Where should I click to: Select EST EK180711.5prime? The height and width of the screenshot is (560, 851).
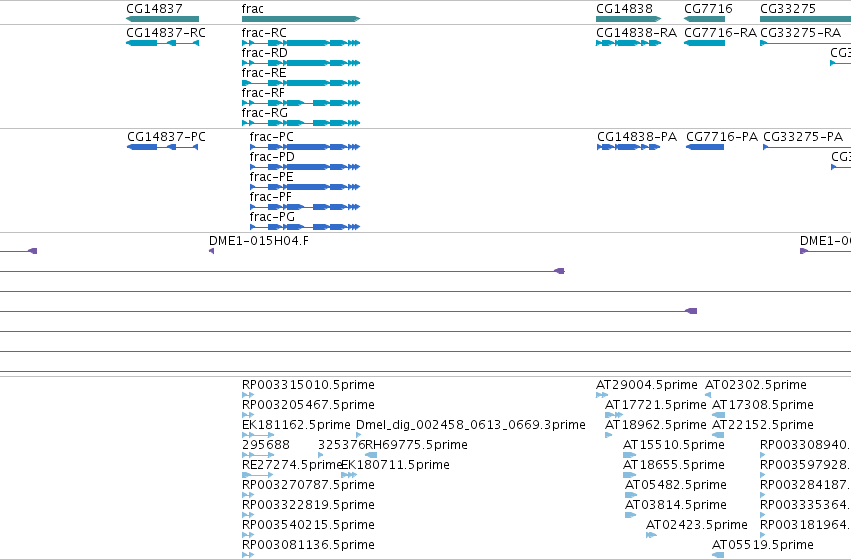349,475
